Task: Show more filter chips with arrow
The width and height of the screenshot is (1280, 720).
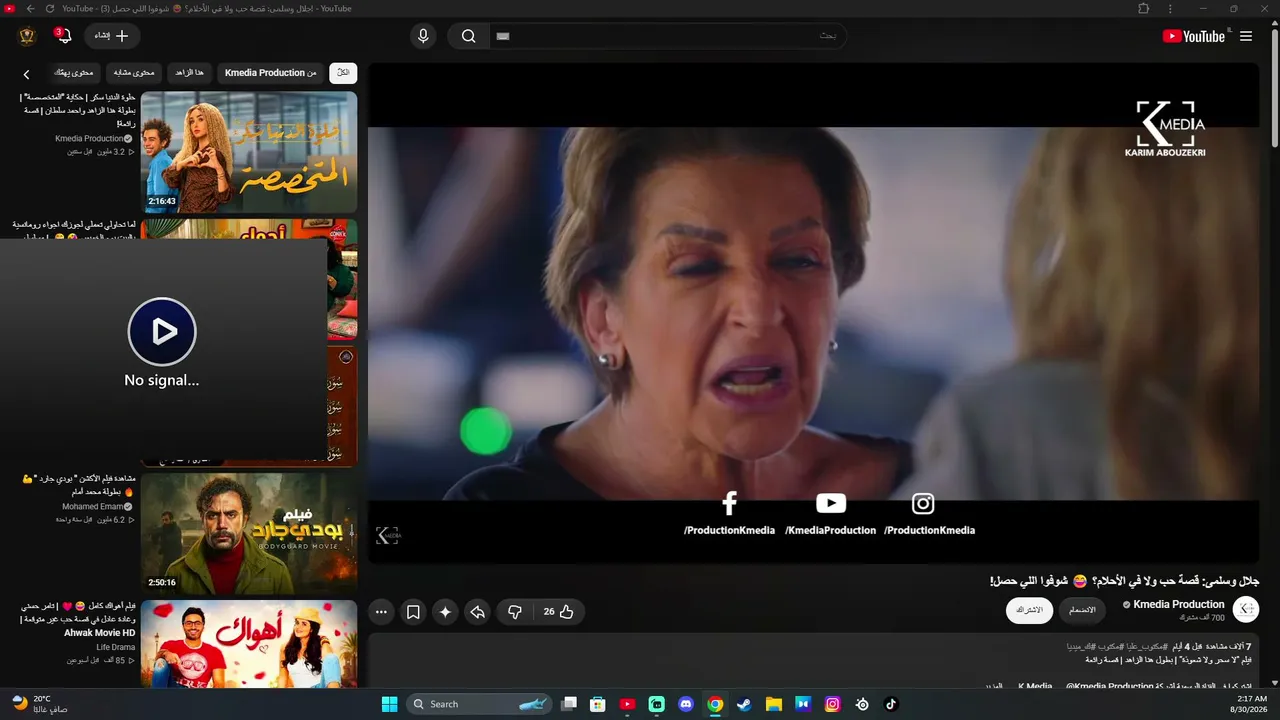Action: (x=27, y=74)
